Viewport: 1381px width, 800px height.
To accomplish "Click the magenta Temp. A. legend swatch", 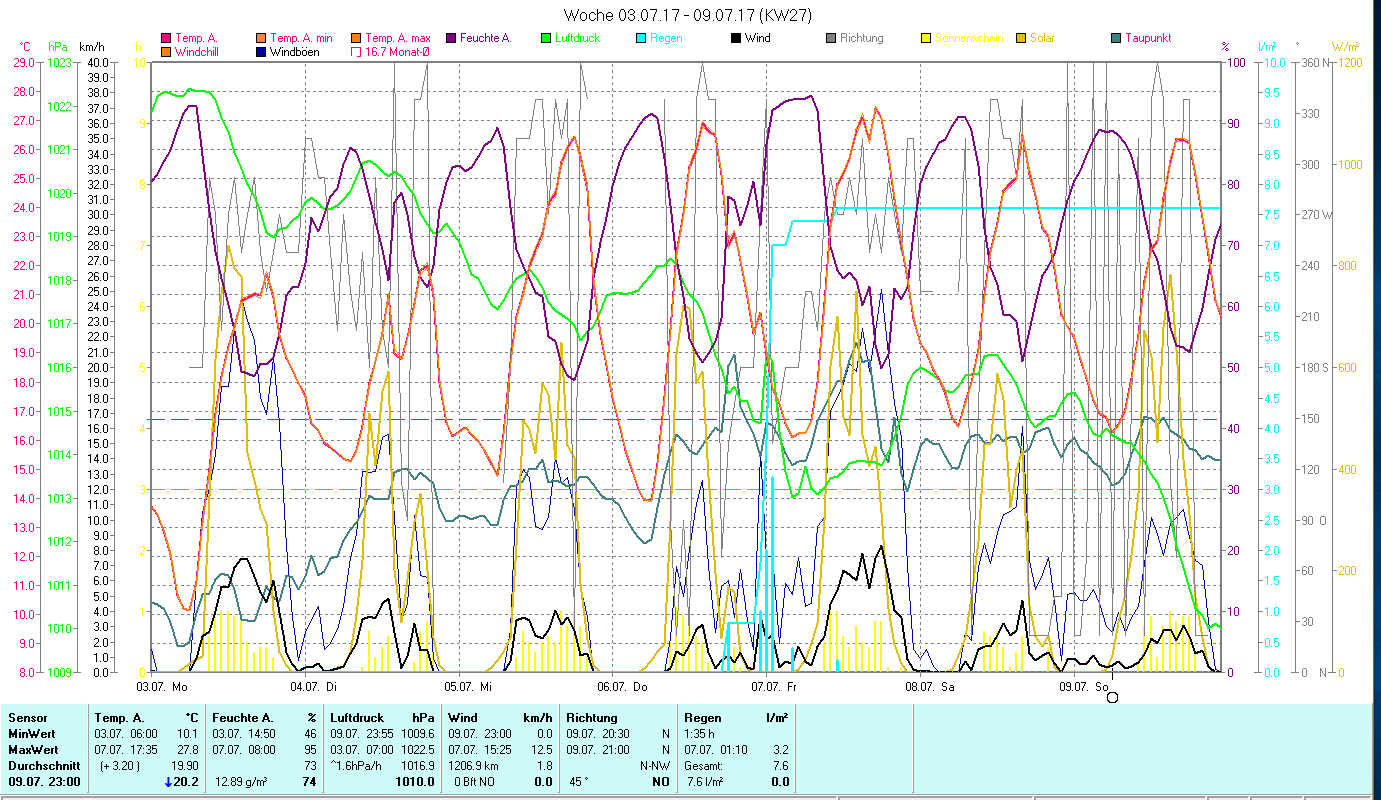I will pyautogui.click(x=166, y=38).
